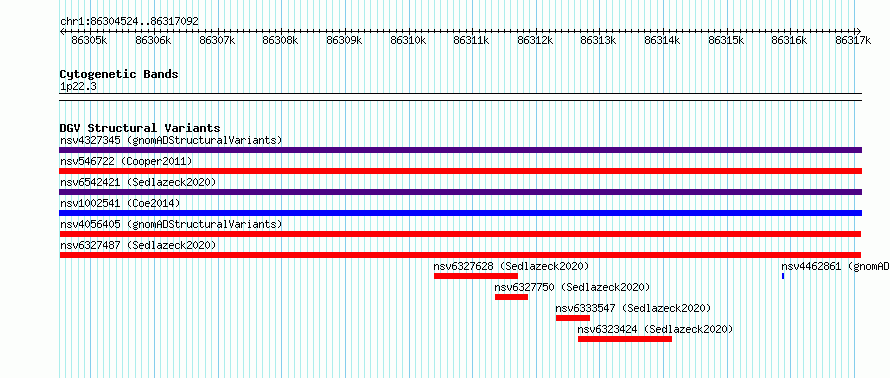The height and width of the screenshot is (378, 890).
Task: Open the nsv4462861 variant label
Action: [x=835, y=266]
